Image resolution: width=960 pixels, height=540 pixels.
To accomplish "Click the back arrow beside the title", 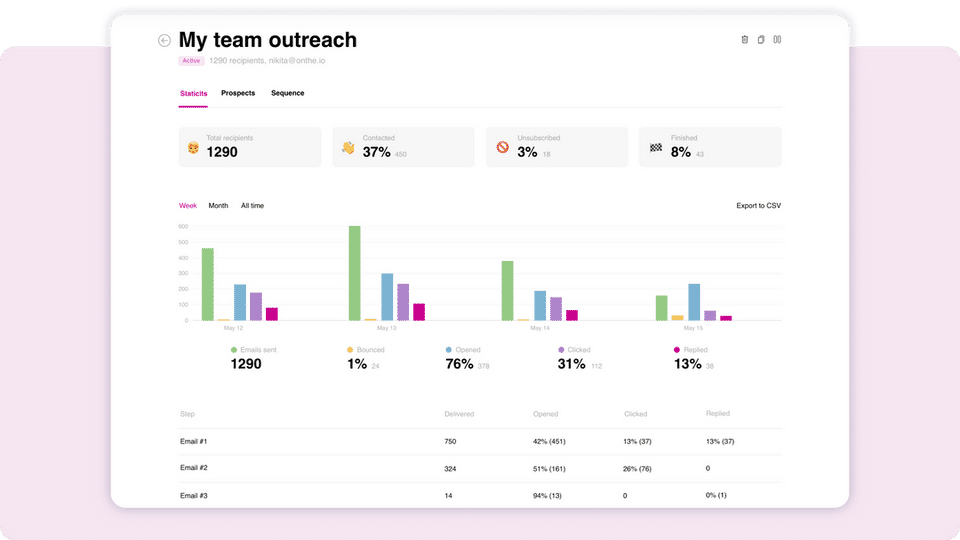I will pos(164,40).
